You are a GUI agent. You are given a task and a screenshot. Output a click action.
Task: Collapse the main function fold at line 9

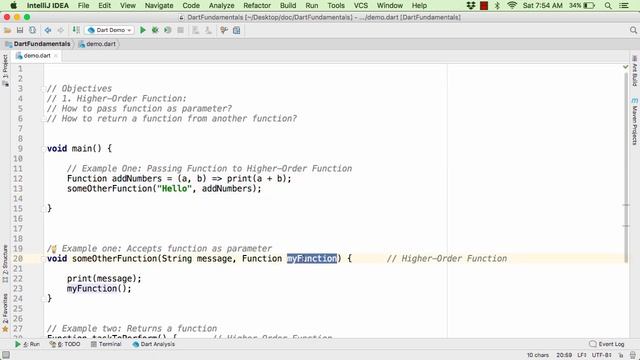tap(43, 149)
